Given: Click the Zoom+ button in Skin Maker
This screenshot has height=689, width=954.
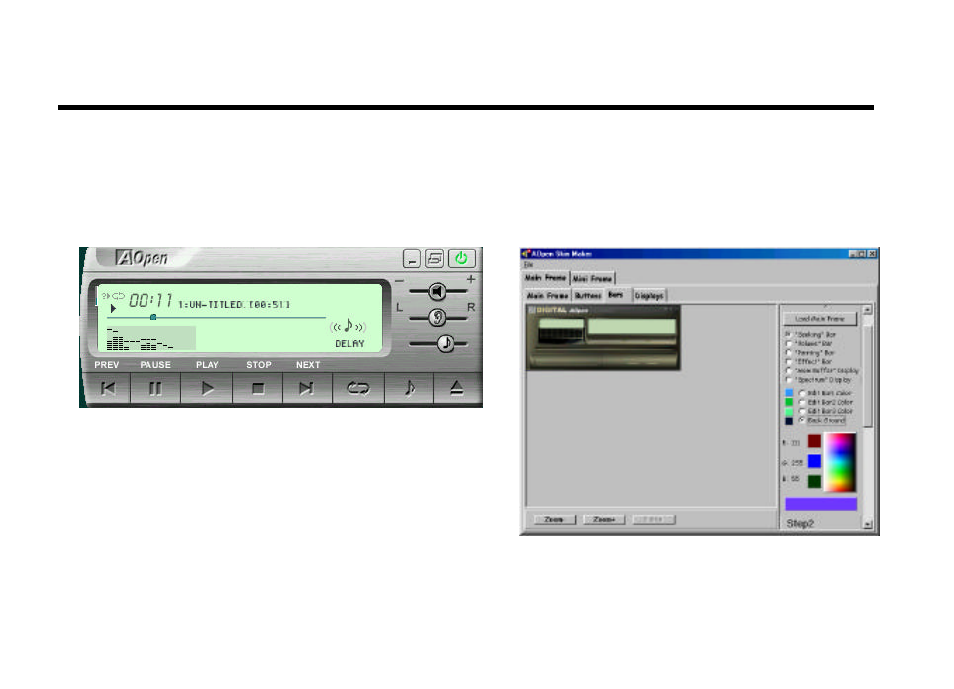Looking at the screenshot, I should (604, 519).
